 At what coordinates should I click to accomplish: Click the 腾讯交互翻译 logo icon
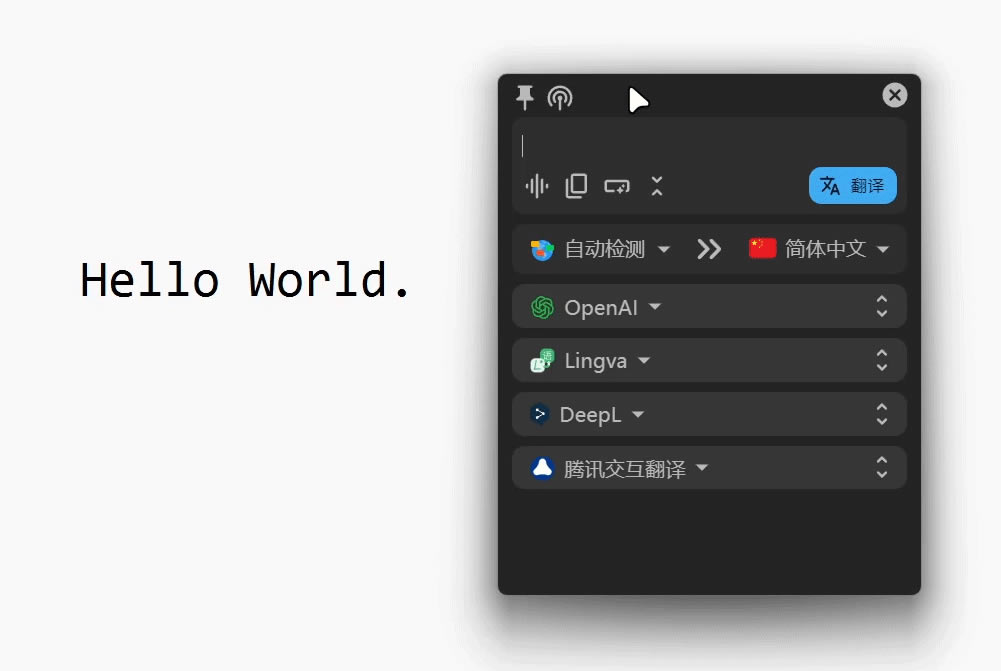[x=542, y=468]
